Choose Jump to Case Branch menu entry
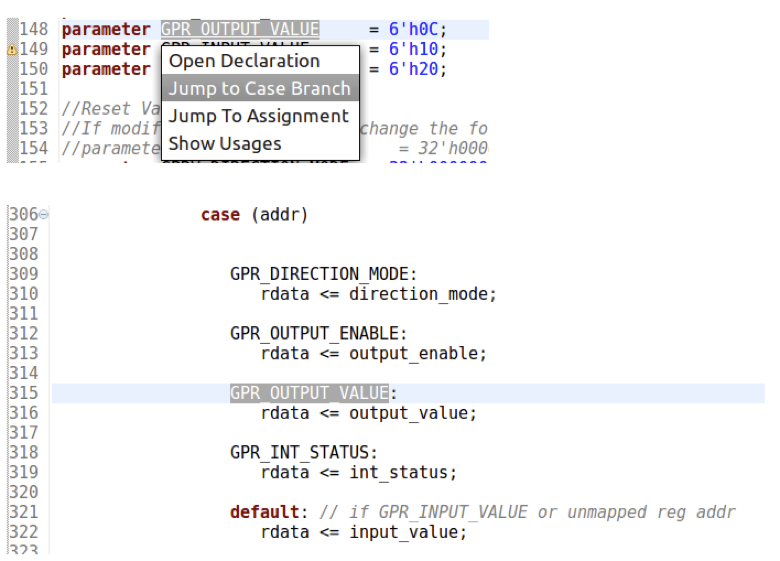 260,88
